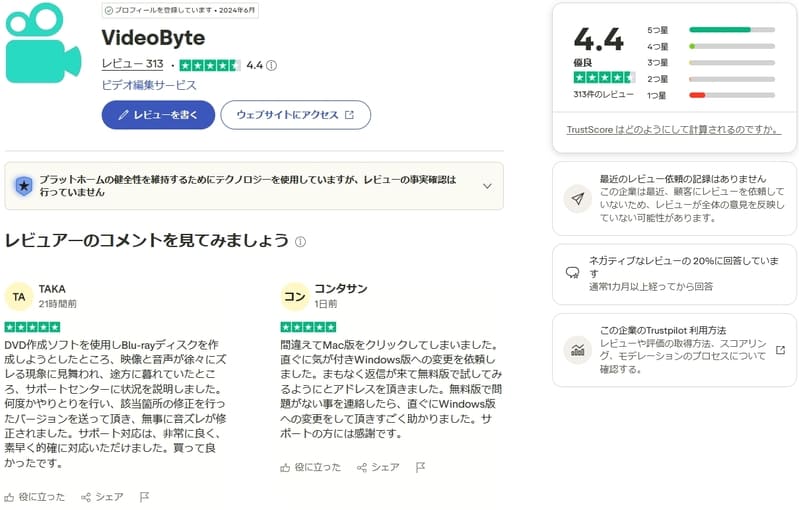Click the verified profile badge at top
The image size is (799, 510).
tap(180, 10)
